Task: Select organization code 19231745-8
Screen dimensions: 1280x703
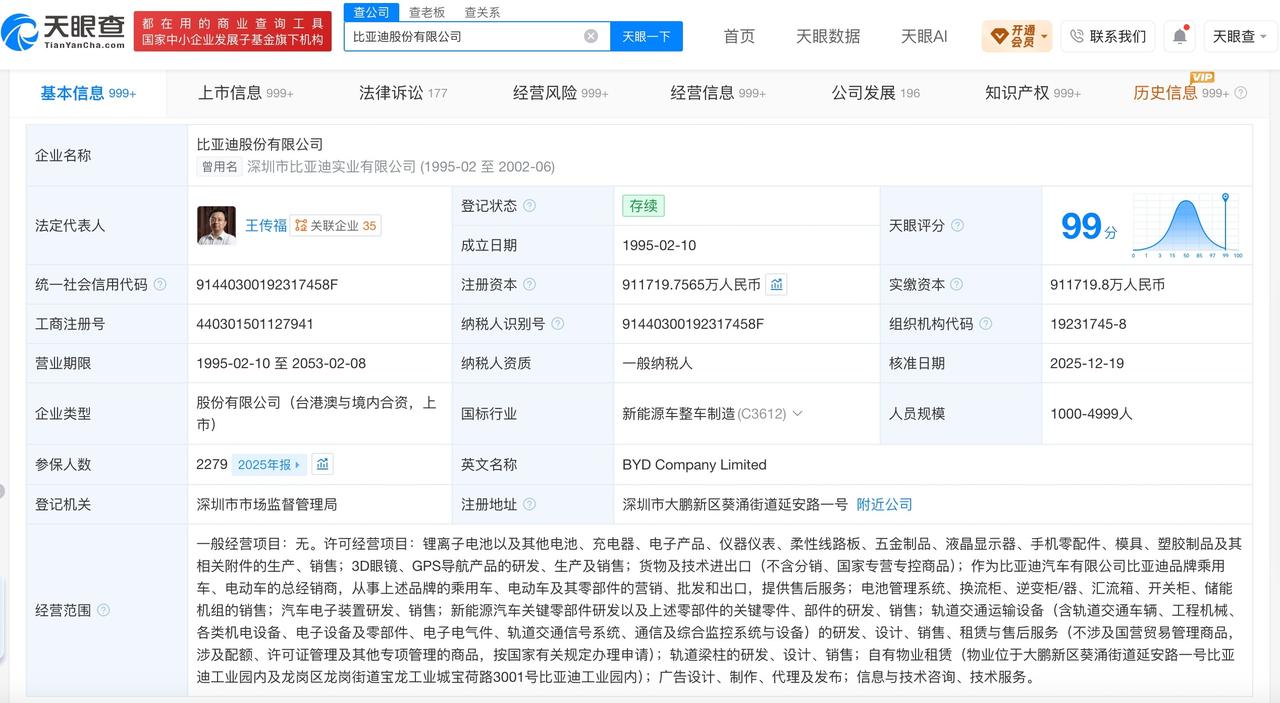Action: click(1088, 324)
